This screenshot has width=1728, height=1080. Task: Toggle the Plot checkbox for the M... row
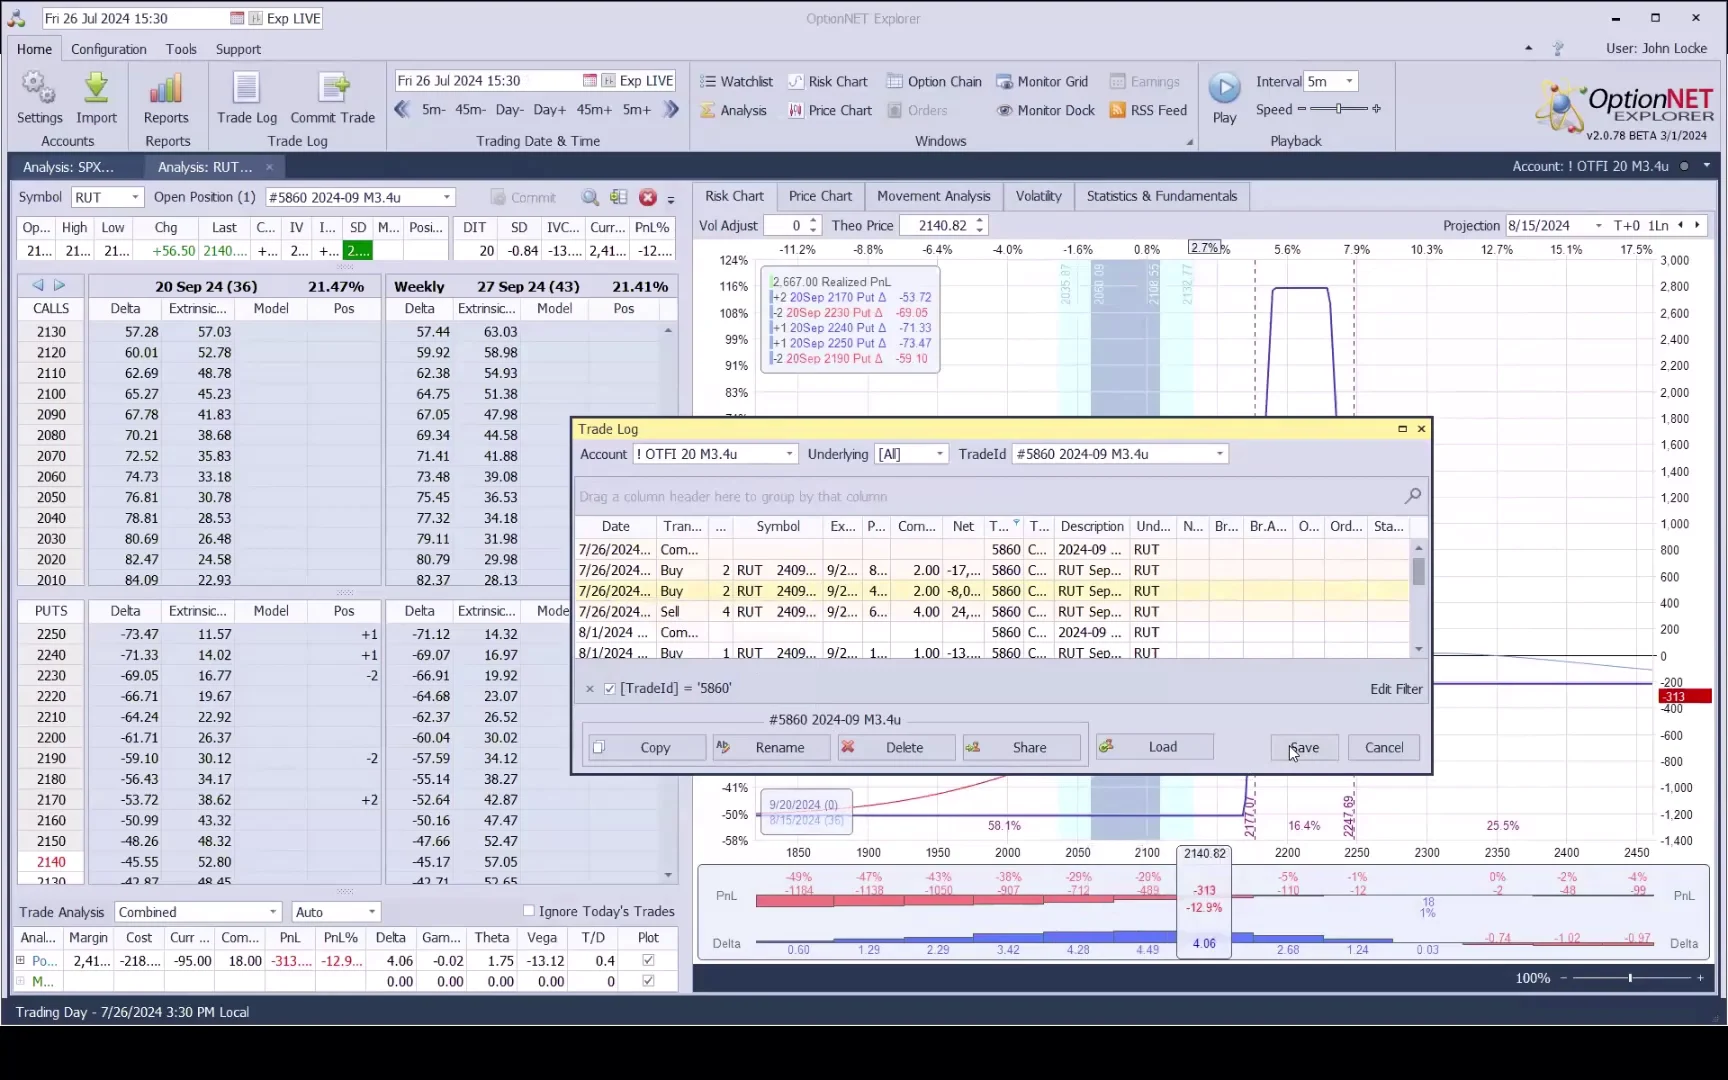[648, 982]
